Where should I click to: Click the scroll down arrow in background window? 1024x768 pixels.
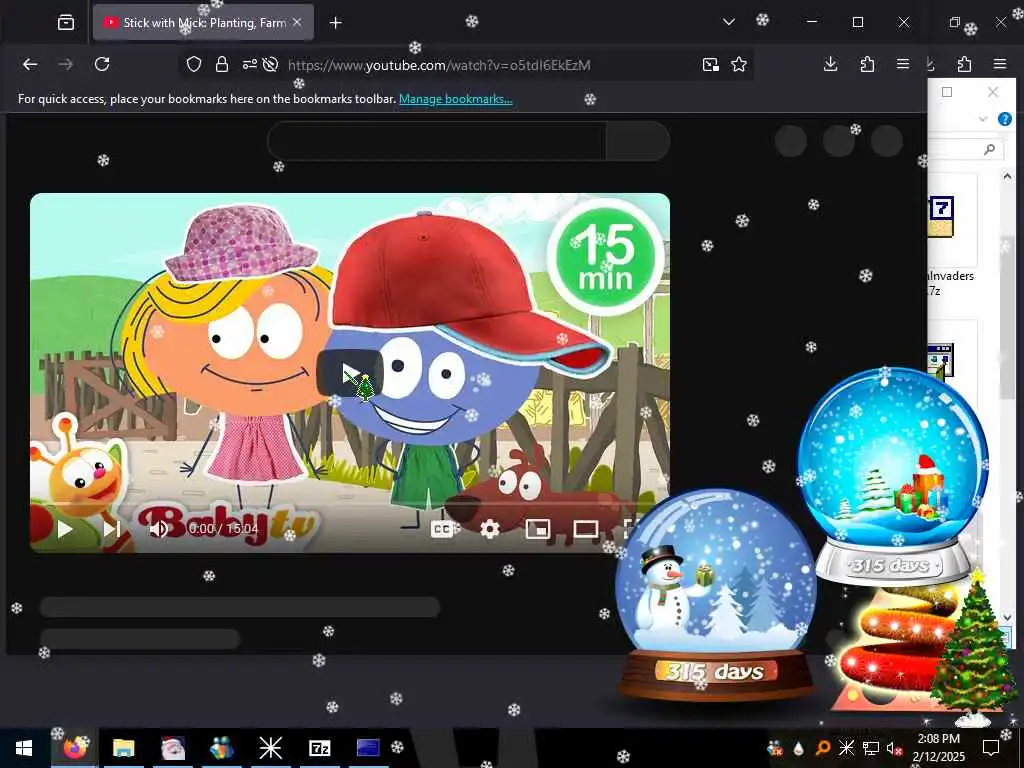click(x=1007, y=617)
